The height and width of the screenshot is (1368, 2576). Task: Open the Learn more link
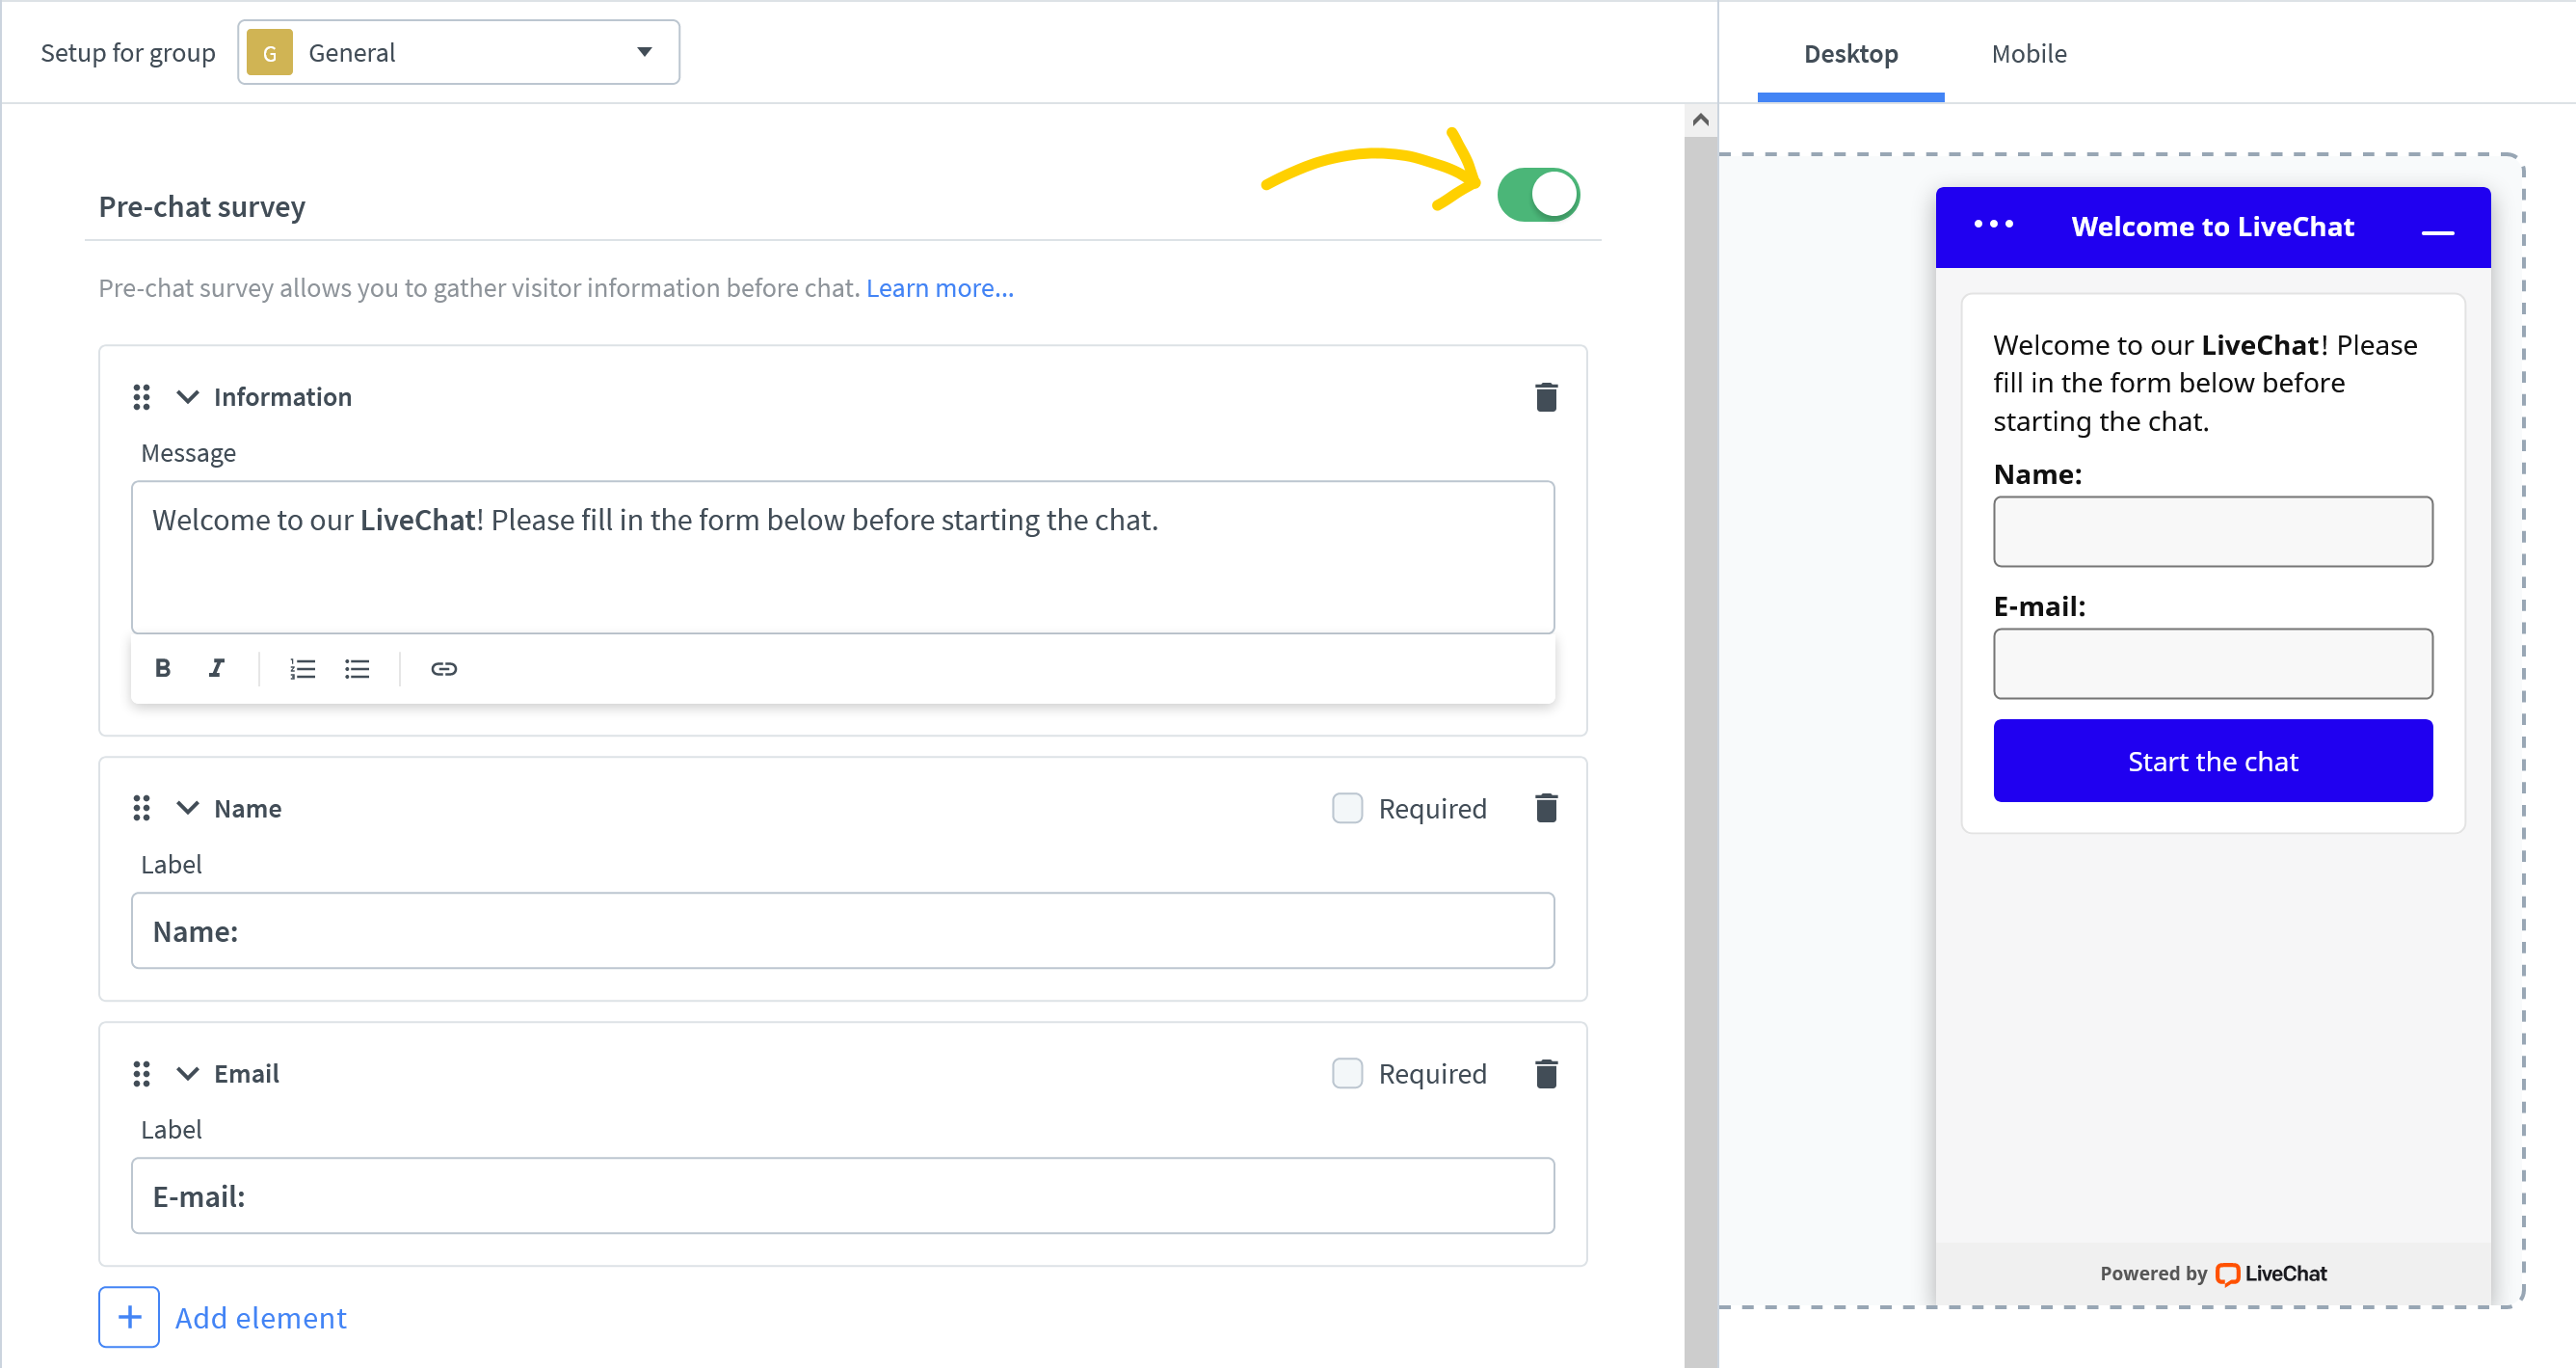[939, 288]
